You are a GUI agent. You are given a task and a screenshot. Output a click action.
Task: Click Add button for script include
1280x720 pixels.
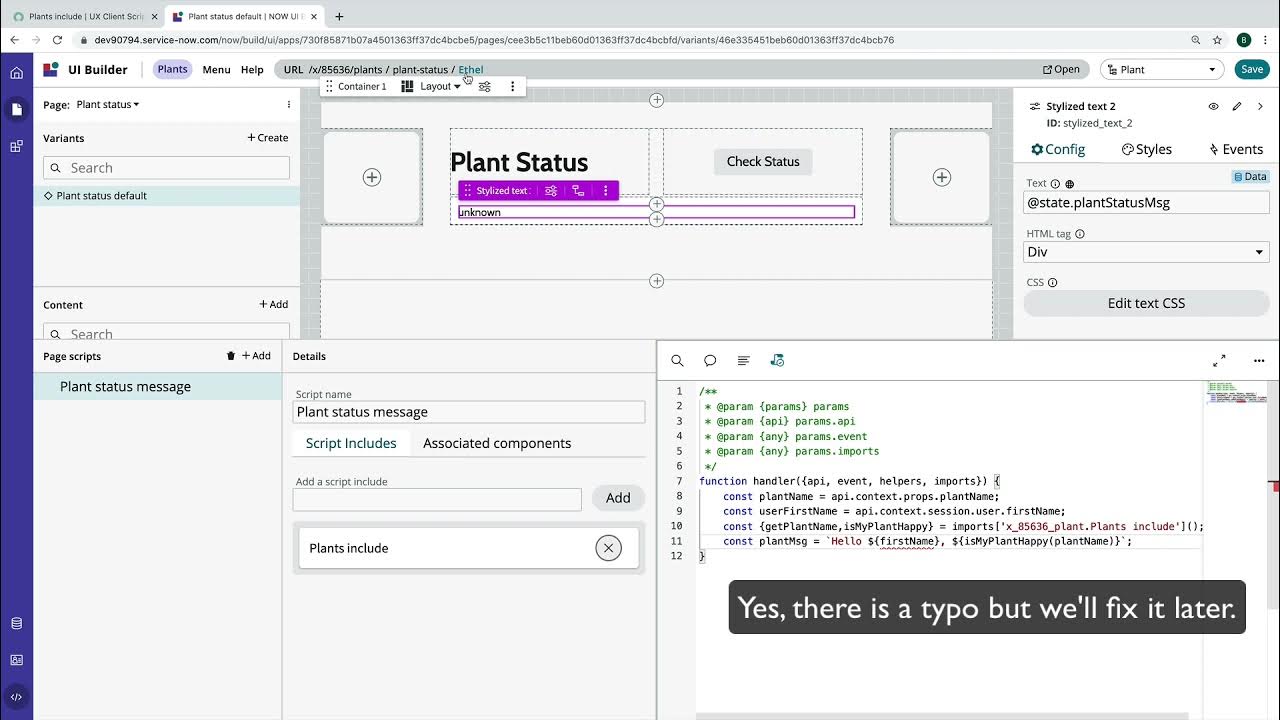tap(618, 498)
